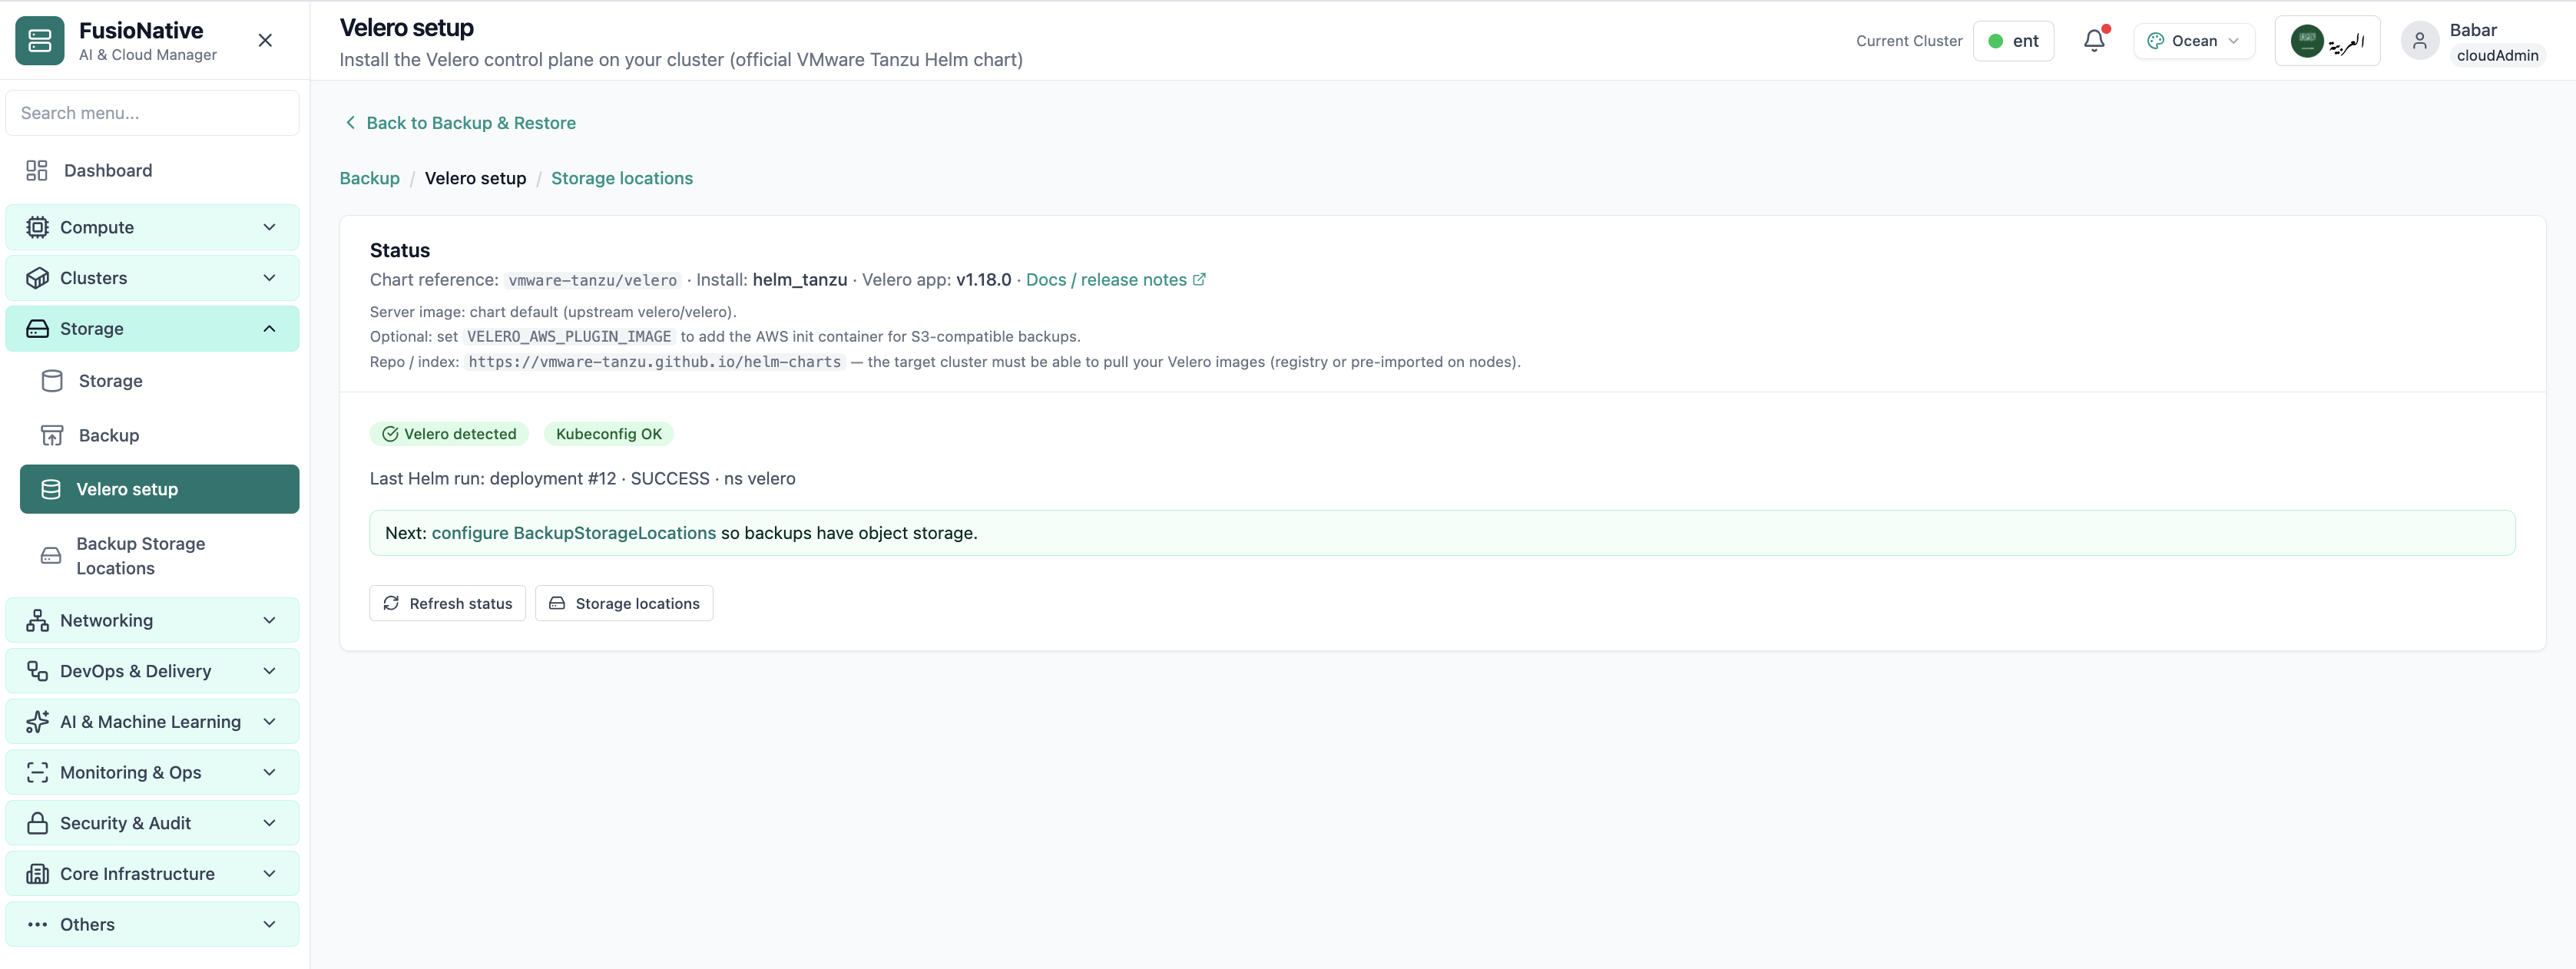Click the Storage drive icon in section header
Viewport: 2576px width, 969px height.
37,329
